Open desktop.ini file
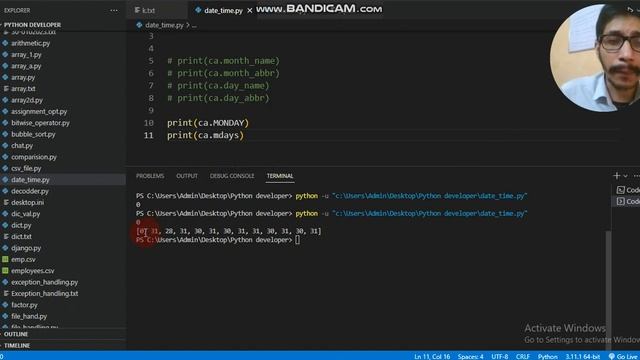640x360 pixels. tap(27, 202)
